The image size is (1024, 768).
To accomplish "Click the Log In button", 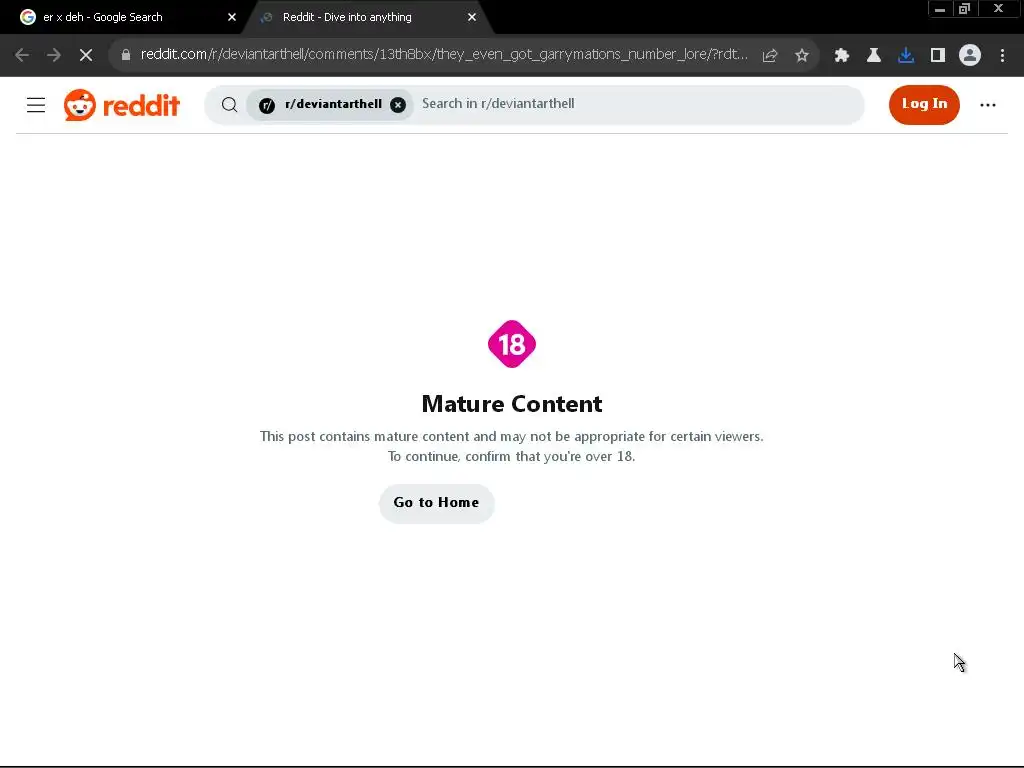I will pos(924,104).
